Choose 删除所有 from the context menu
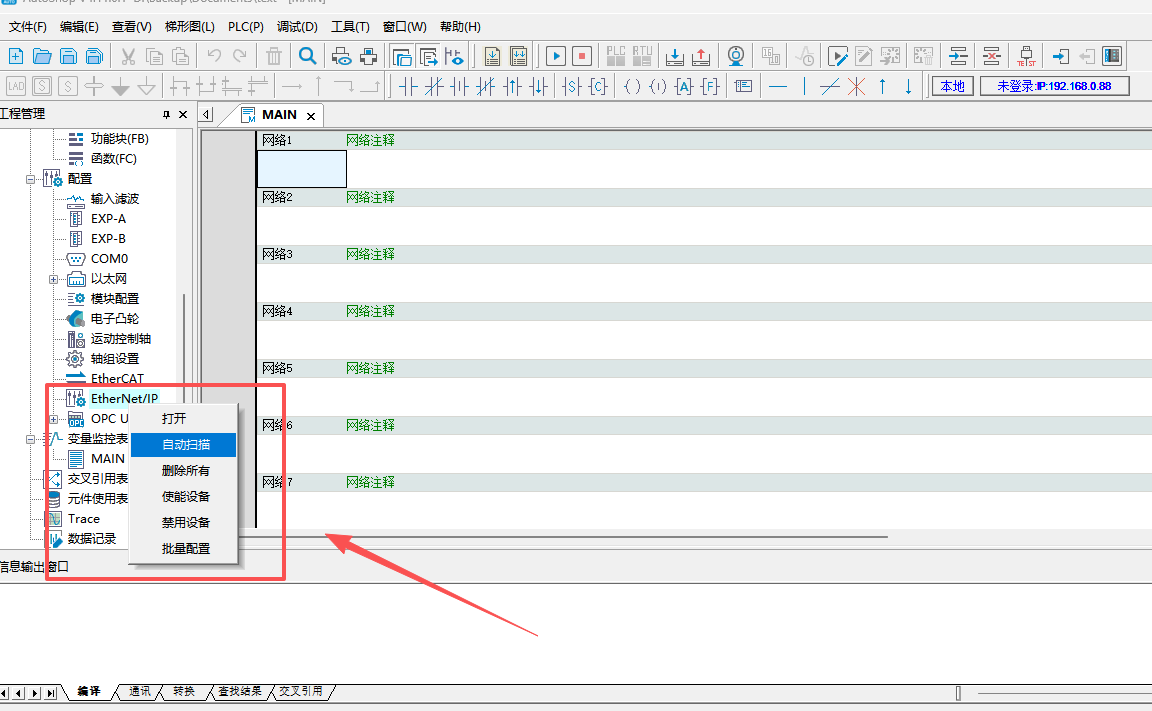Viewport: 1152px width, 711px height. pyautogui.click(x=184, y=471)
